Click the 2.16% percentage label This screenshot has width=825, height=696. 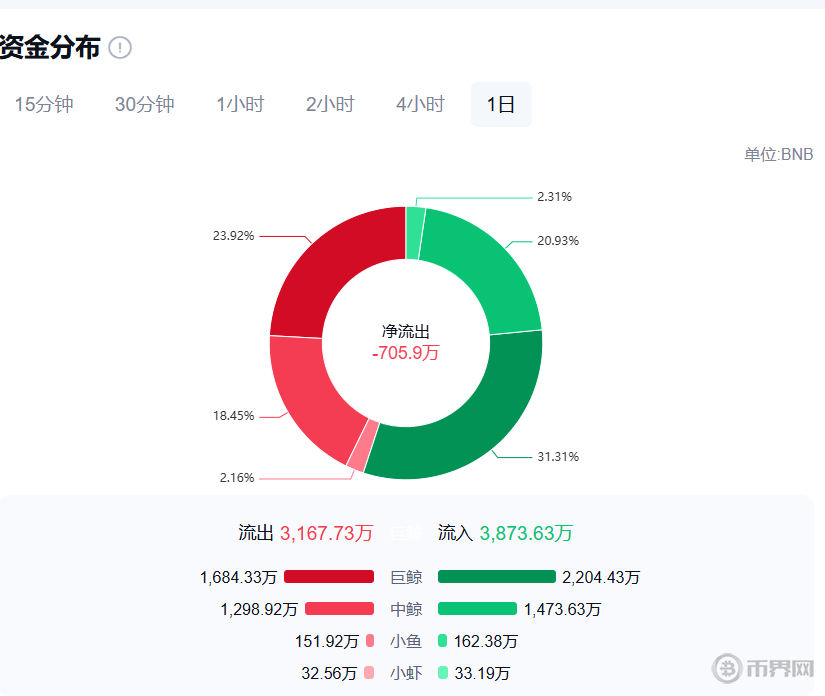(x=237, y=478)
